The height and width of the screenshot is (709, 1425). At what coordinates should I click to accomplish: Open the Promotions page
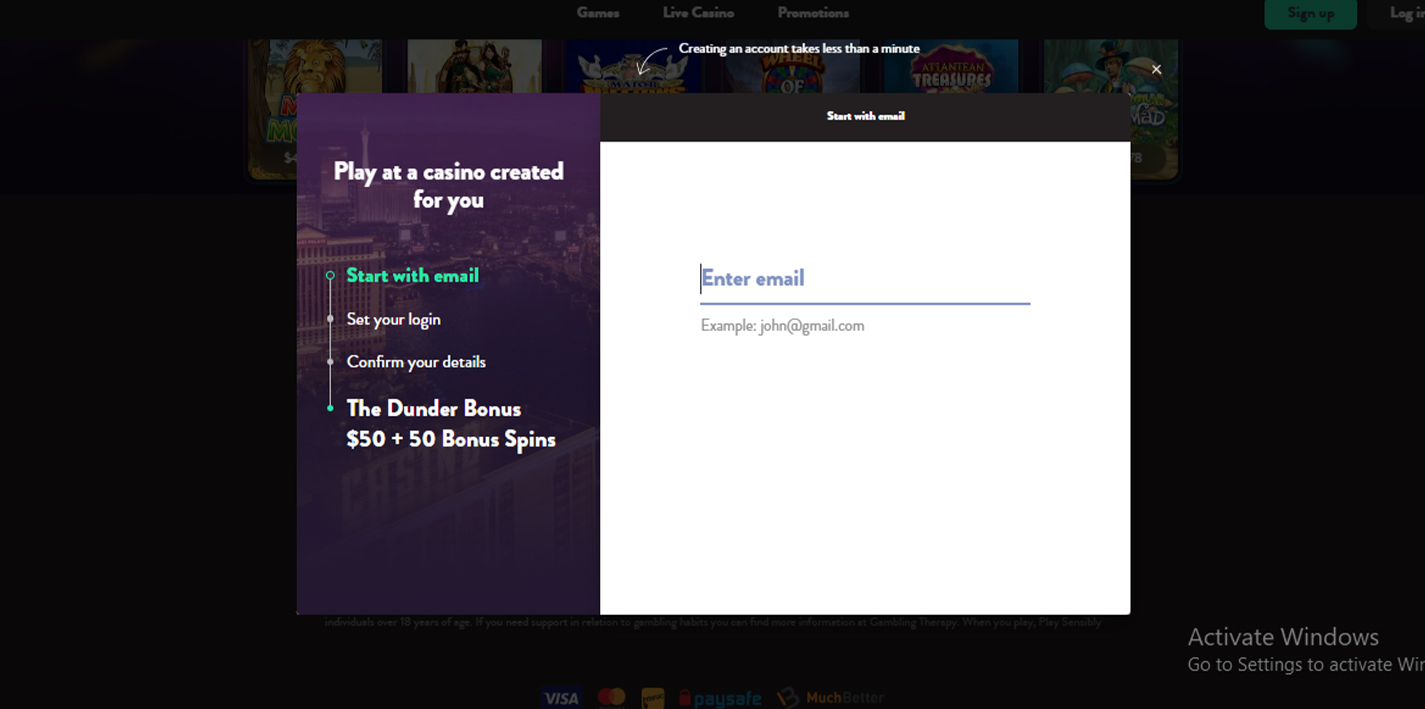click(813, 13)
